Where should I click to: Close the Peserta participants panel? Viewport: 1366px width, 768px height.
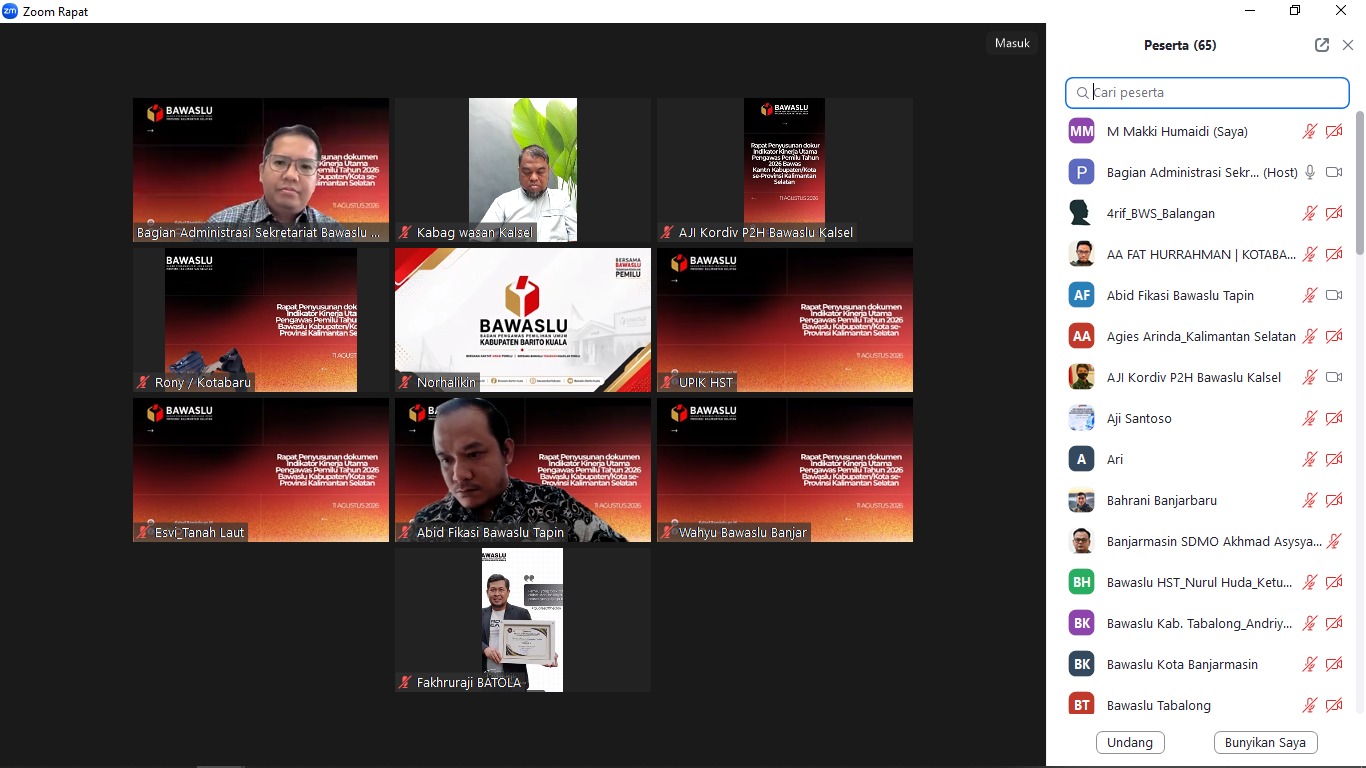(1348, 45)
